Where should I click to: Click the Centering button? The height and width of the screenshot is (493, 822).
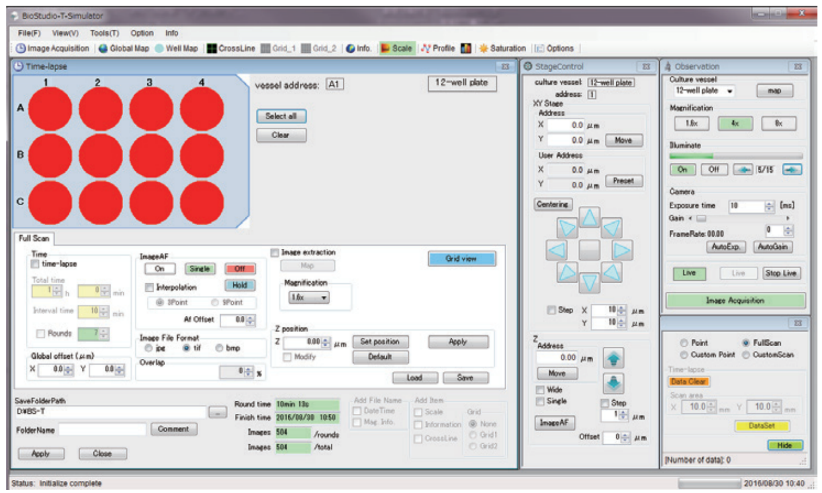click(x=553, y=204)
